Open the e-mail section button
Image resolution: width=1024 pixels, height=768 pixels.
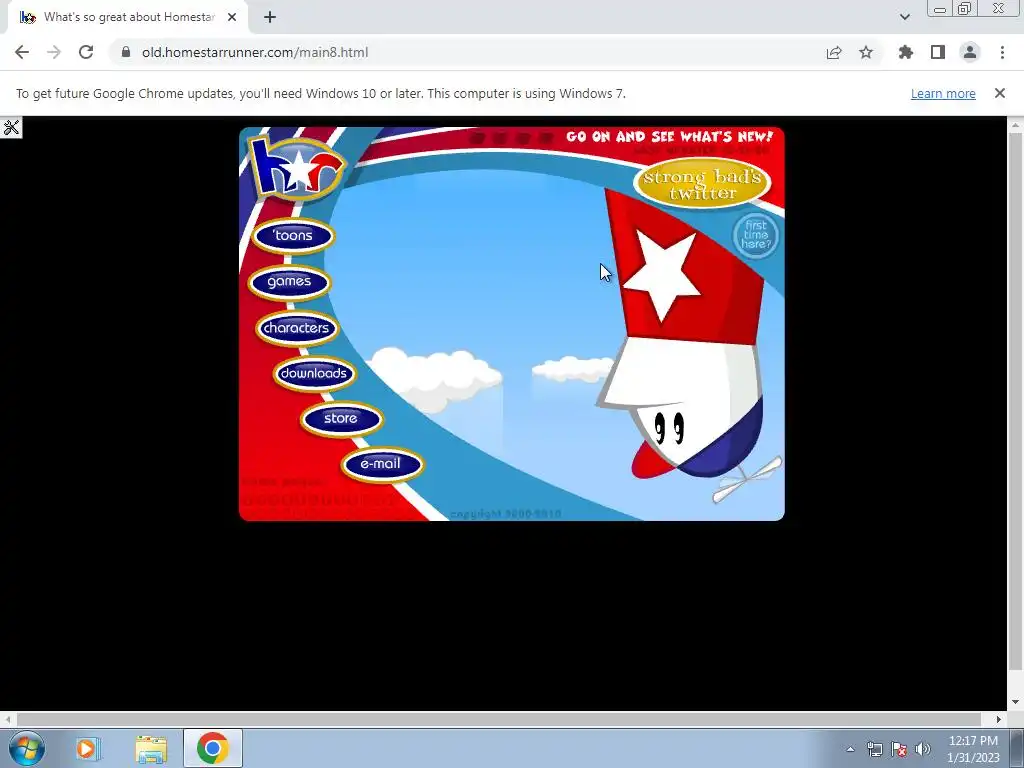pyautogui.click(x=382, y=464)
